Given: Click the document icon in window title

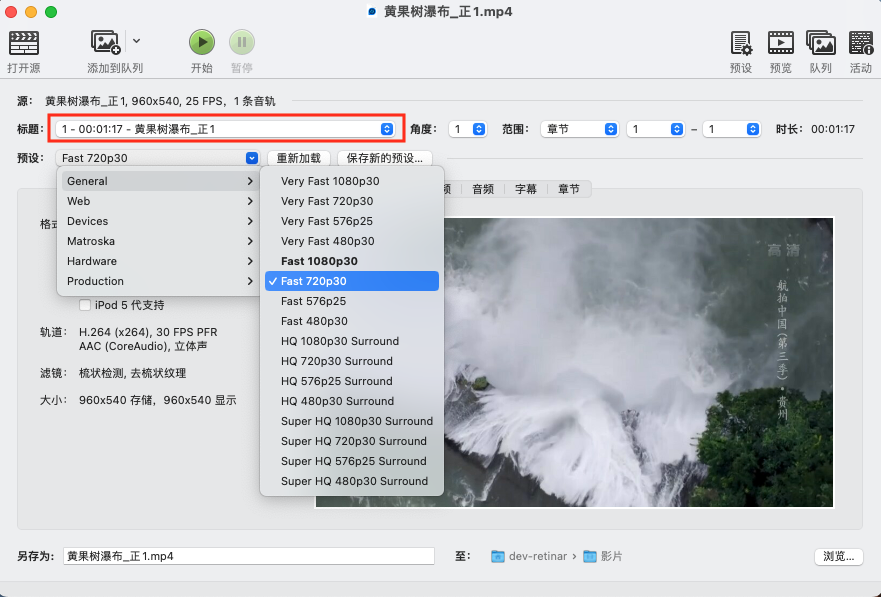Looking at the screenshot, I should pyautogui.click(x=371, y=11).
